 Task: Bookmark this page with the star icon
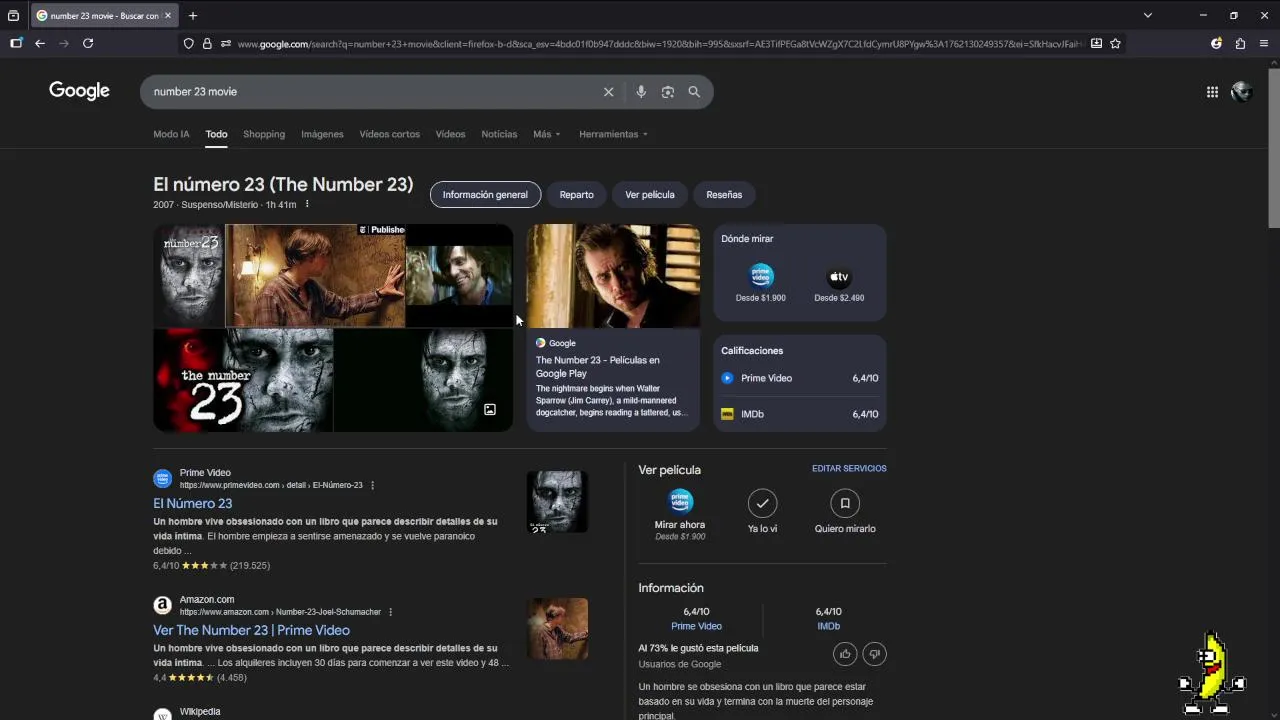[1116, 43]
